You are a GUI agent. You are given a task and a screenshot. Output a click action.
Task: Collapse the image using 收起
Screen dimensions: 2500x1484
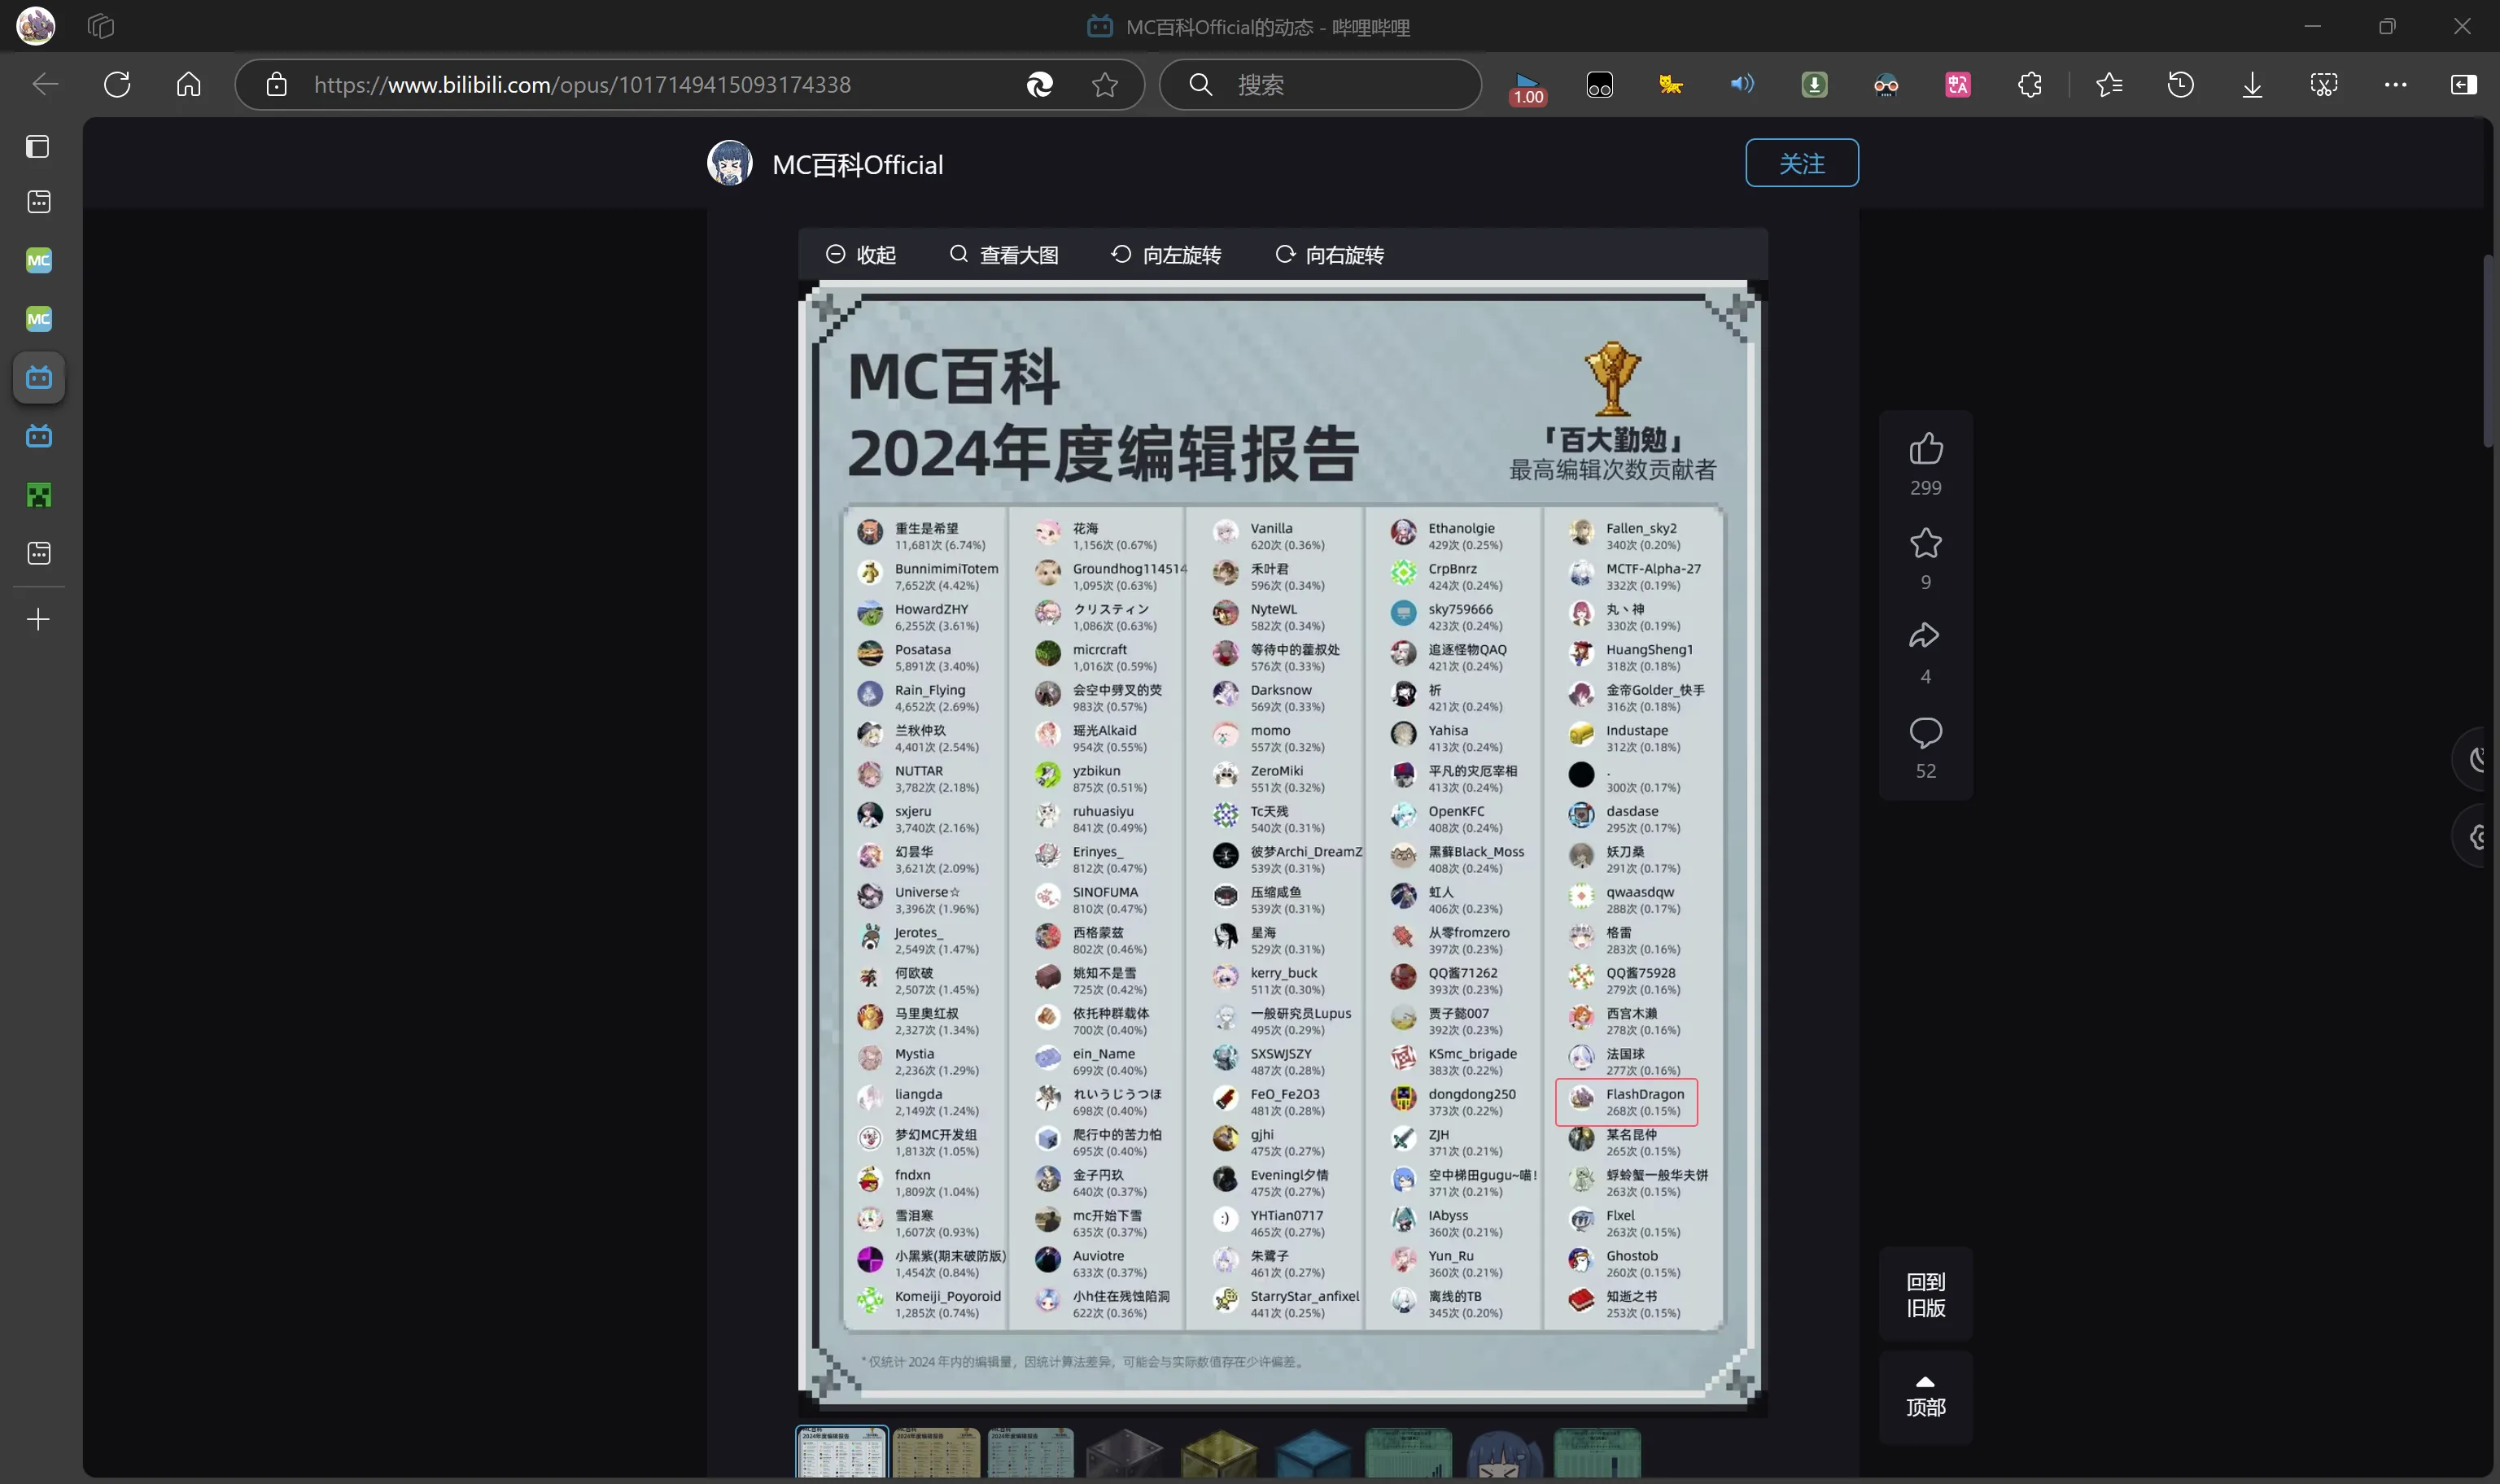point(859,254)
